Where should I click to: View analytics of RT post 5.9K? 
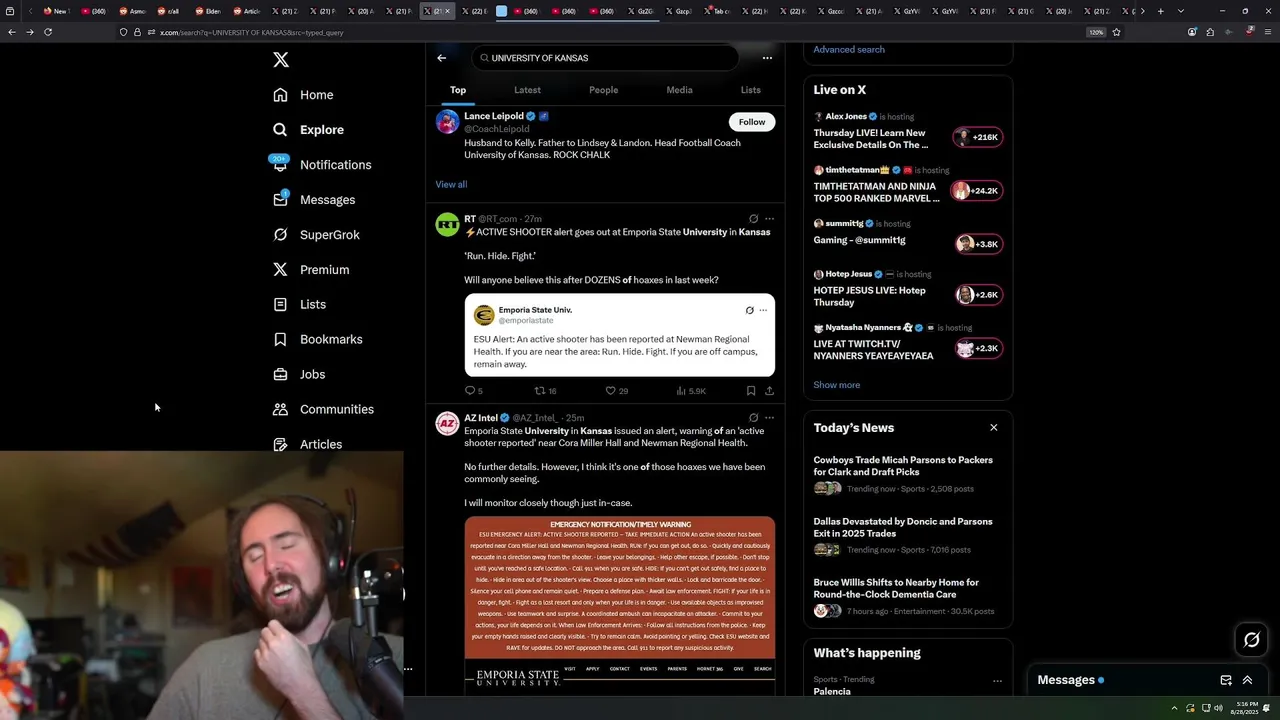coord(691,391)
